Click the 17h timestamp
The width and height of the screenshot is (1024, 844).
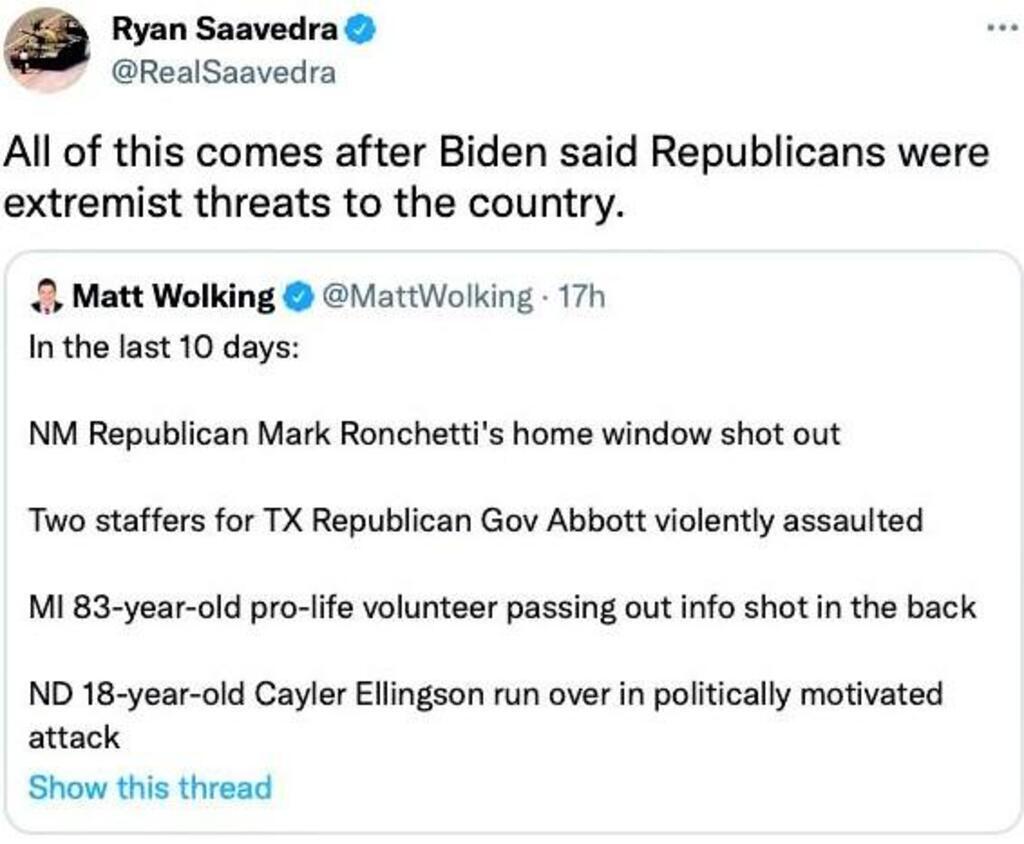click(581, 296)
